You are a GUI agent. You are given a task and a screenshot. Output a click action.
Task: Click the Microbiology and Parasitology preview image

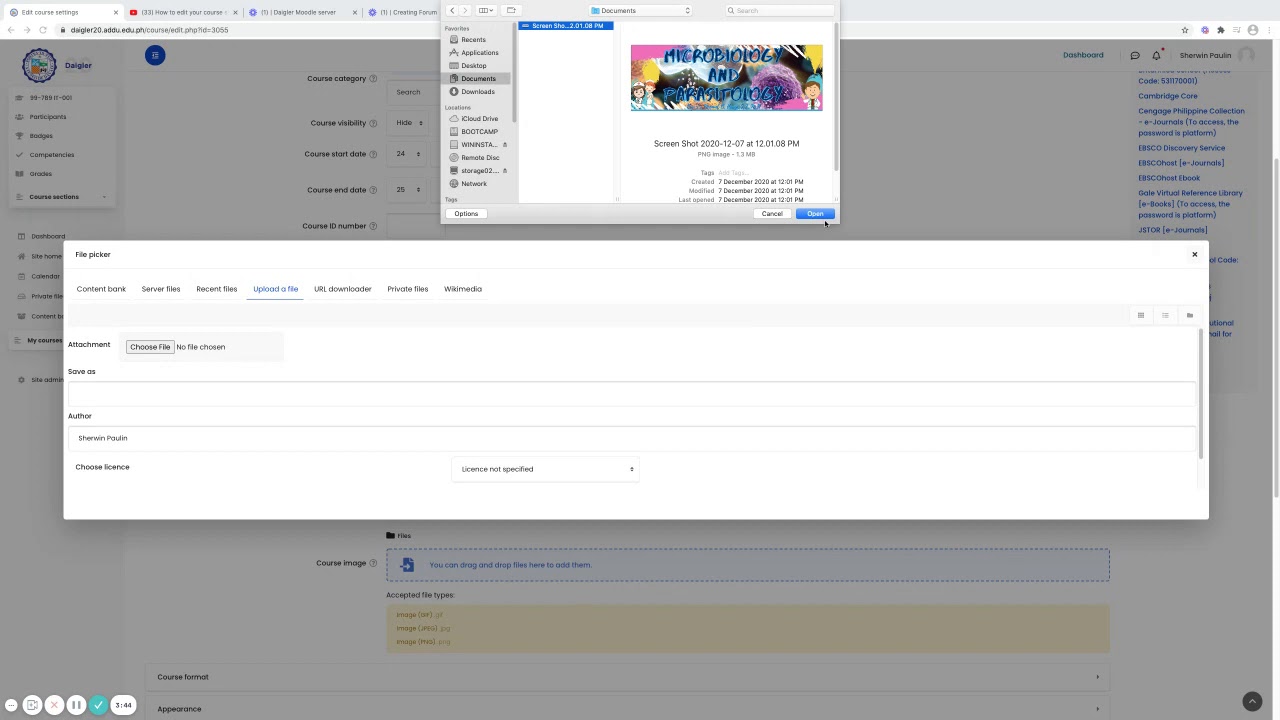(726, 77)
